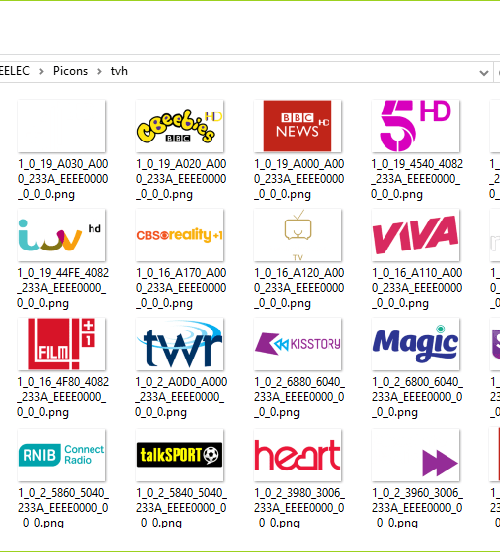500x552 pixels.
Task: Select the CBeebies HD picon thumbnail
Action: (180, 126)
